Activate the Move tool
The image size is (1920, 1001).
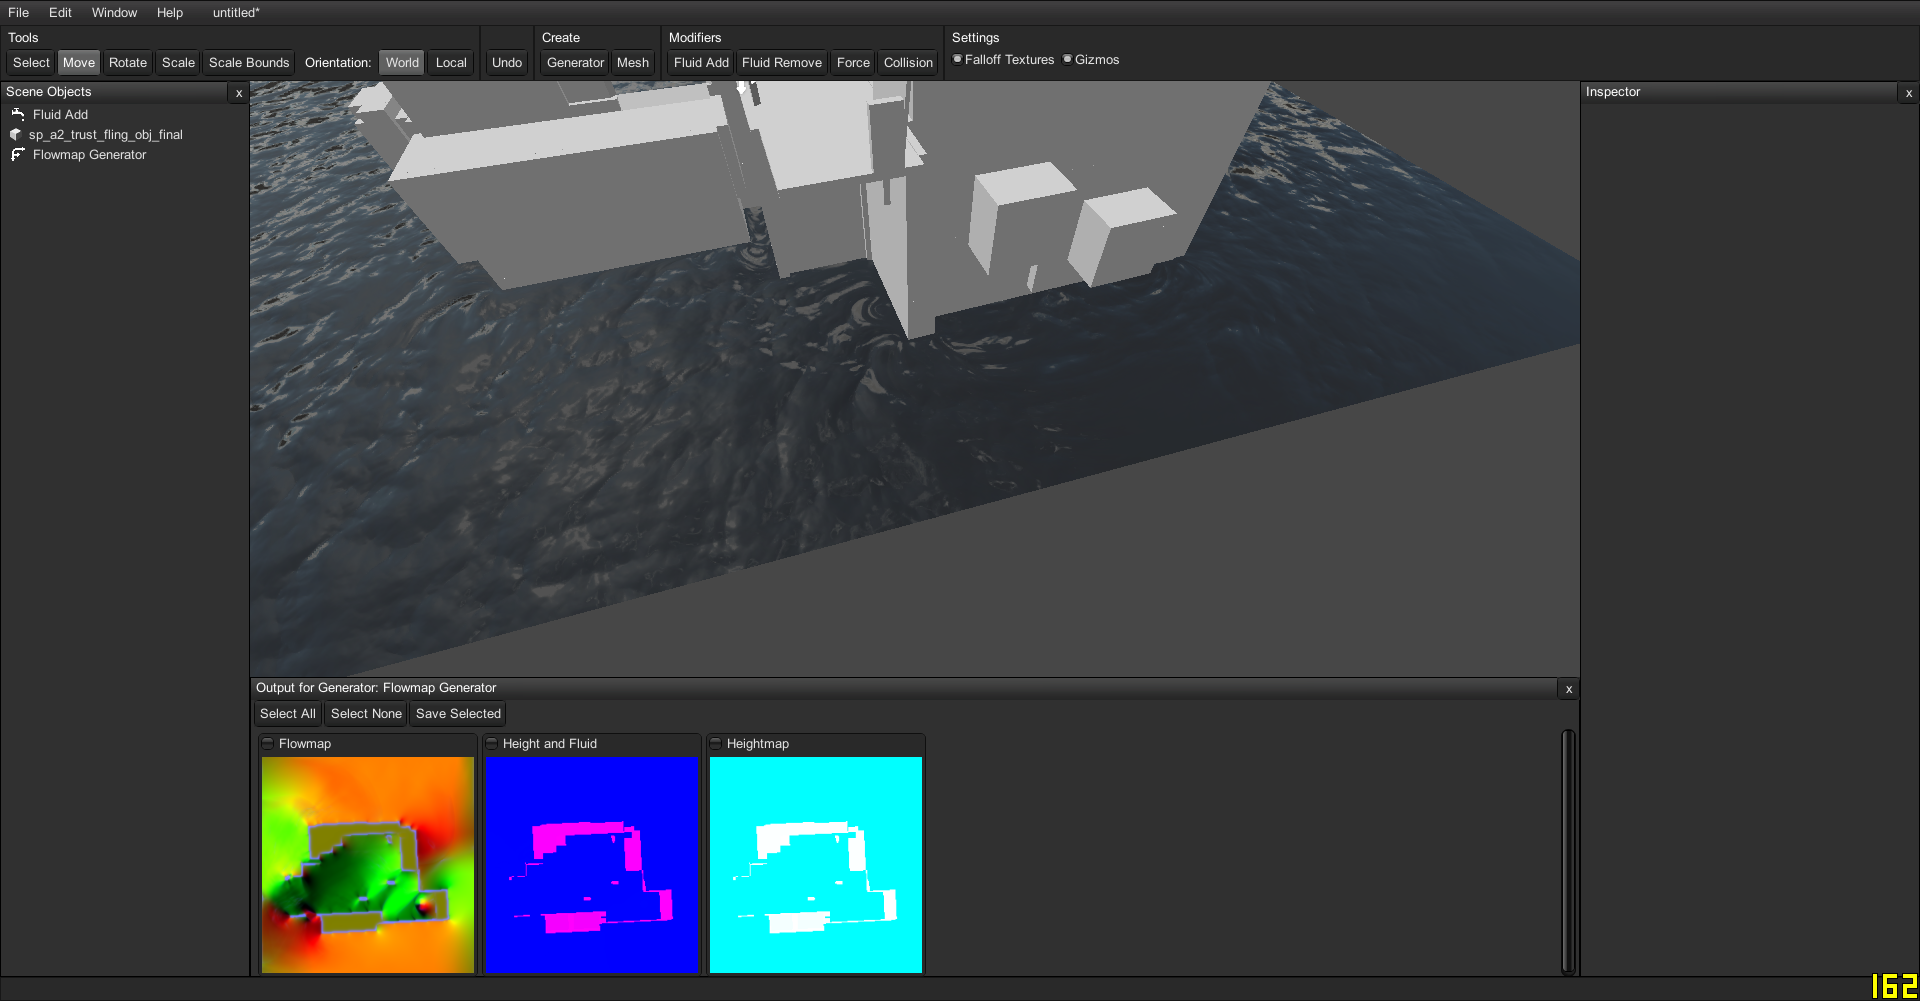tap(79, 62)
